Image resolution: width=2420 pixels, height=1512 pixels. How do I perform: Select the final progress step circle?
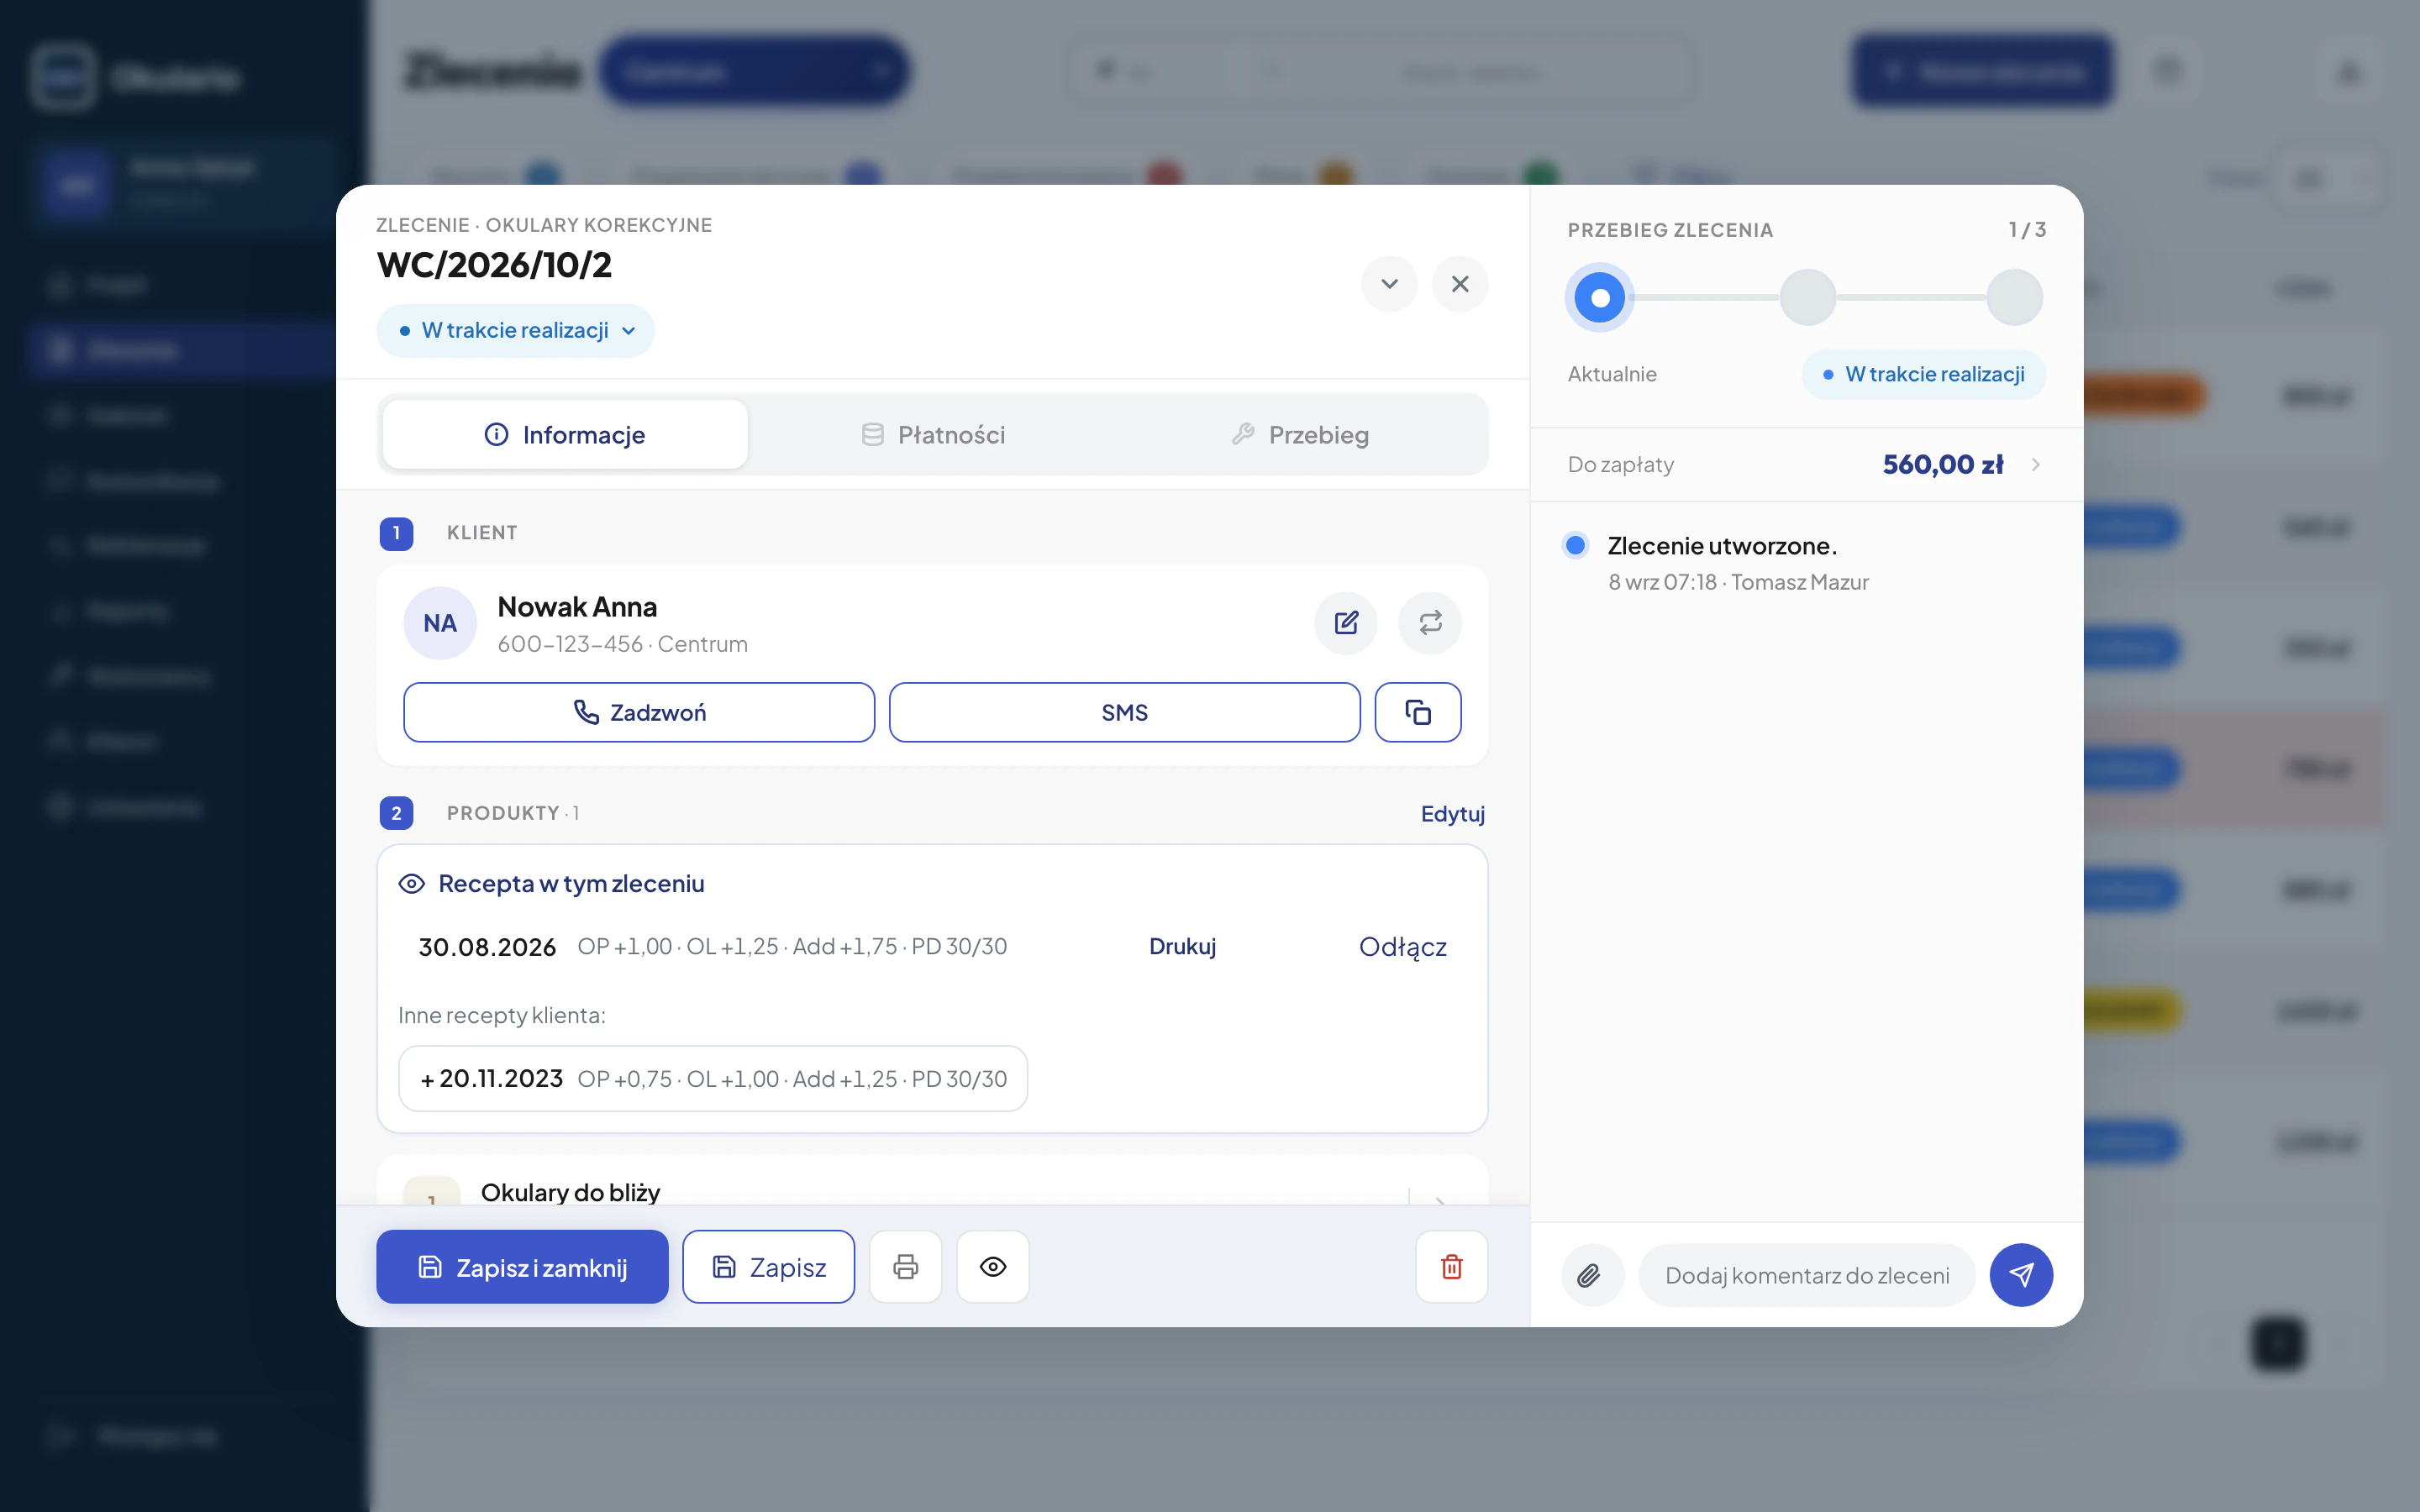click(x=2014, y=297)
